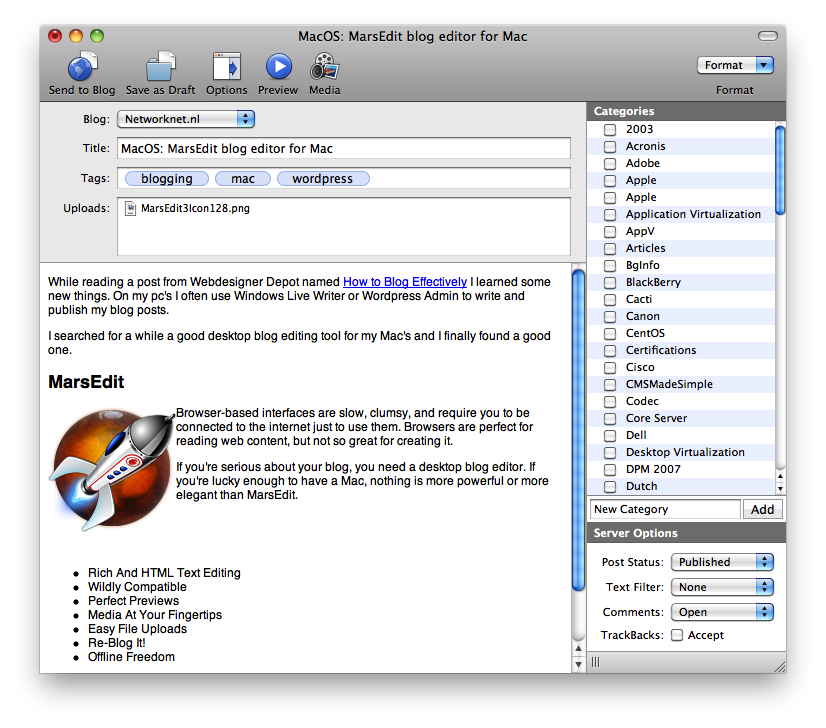Open the Media manager icon
This screenshot has width=826, height=728.
click(x=324, y=66)
